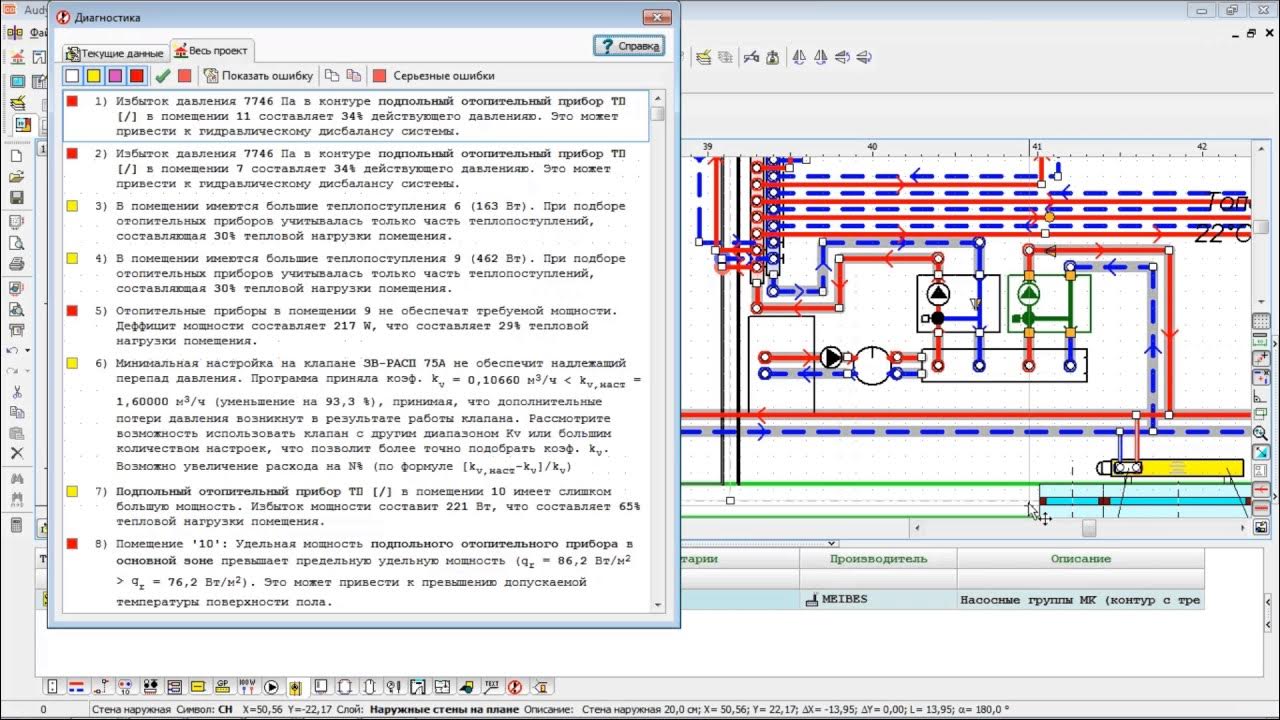Image resolution: width=1280 pixels, height=720 pixels.
Task: Click the Насосные группы МК description cell
Action: (1080, 600)
